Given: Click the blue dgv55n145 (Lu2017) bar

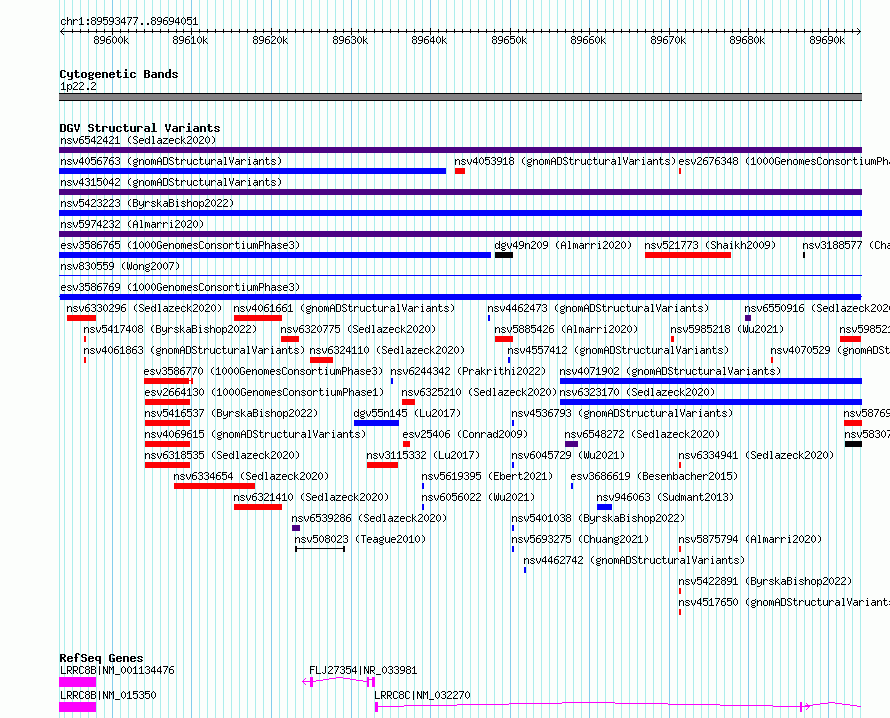Looking at the screenshot, I should pos(376,423).
